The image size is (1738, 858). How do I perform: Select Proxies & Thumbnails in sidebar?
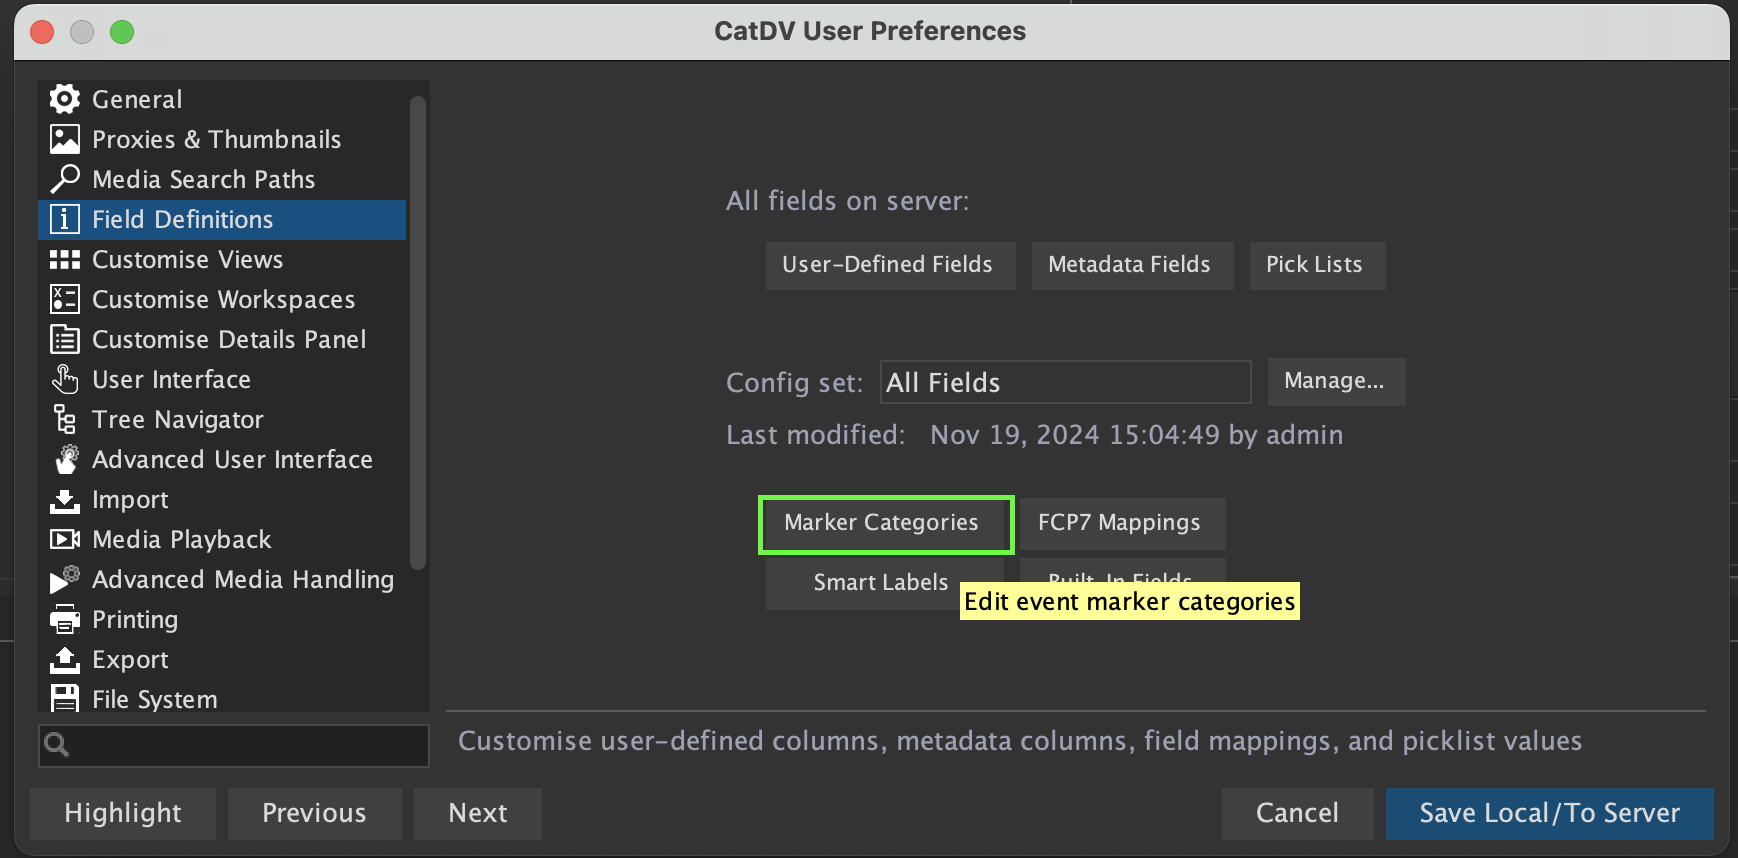[x=222, y=139]
